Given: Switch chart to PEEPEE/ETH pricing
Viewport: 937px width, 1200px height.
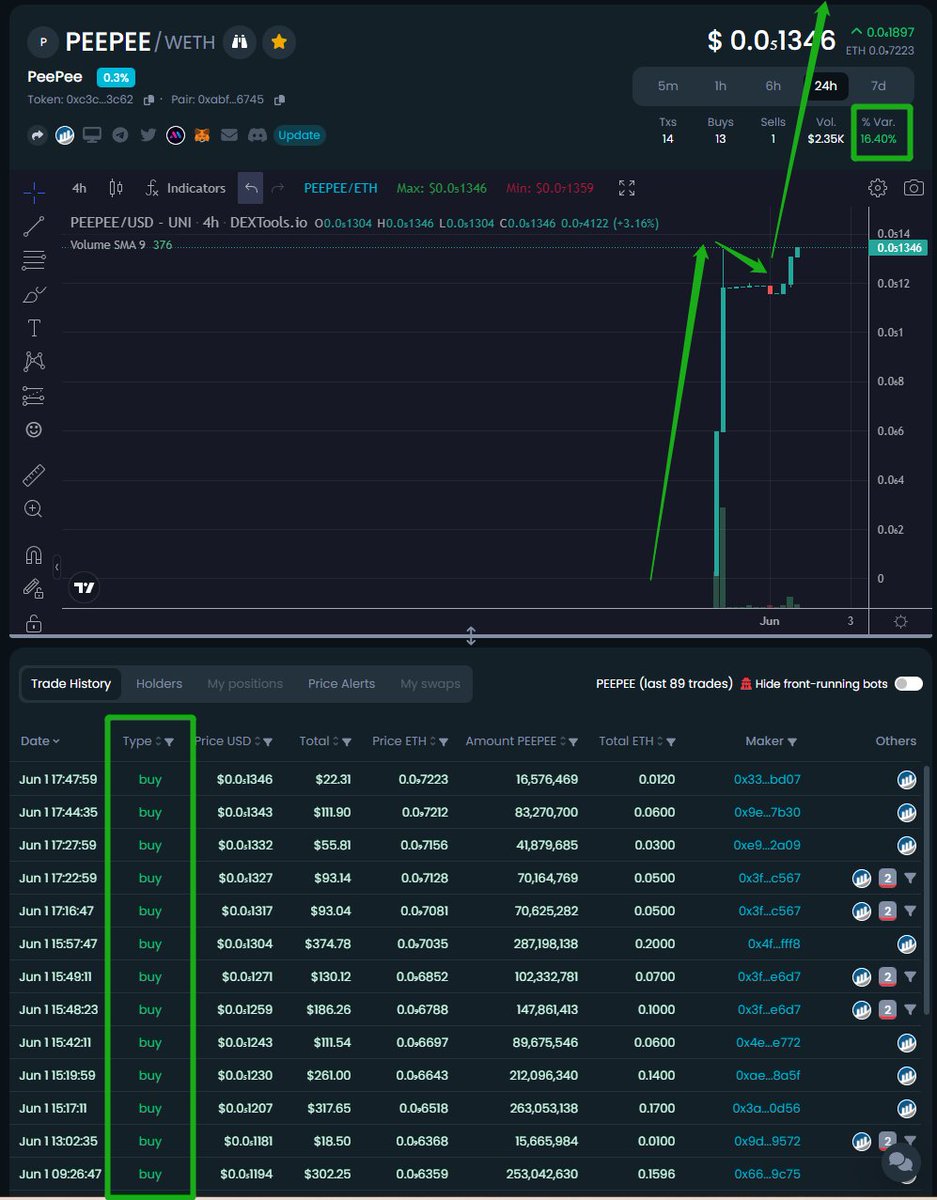Looking at the screenshot, I should [341, 188].
